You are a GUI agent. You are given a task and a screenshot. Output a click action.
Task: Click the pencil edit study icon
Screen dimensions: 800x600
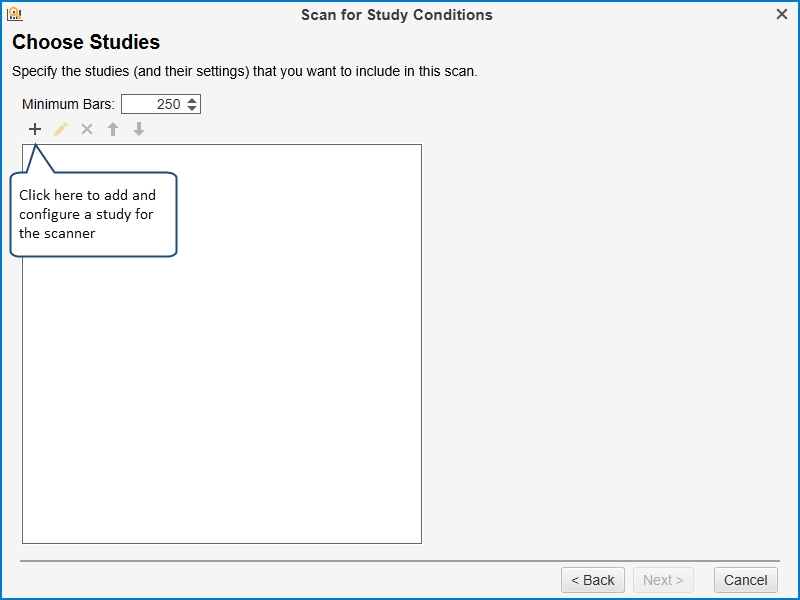(x=61, y=129)
